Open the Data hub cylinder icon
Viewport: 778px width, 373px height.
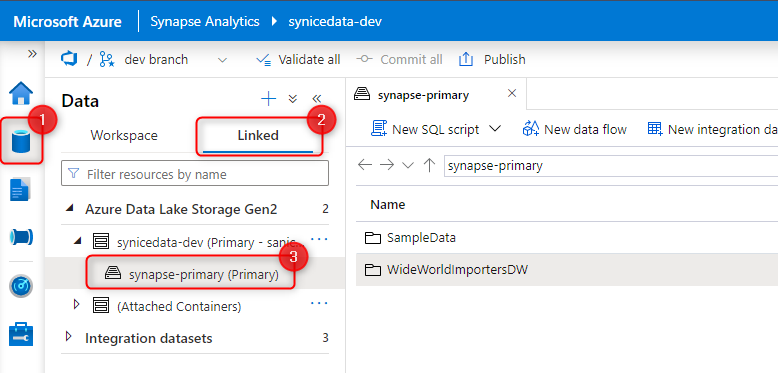[x=21, y=141]
